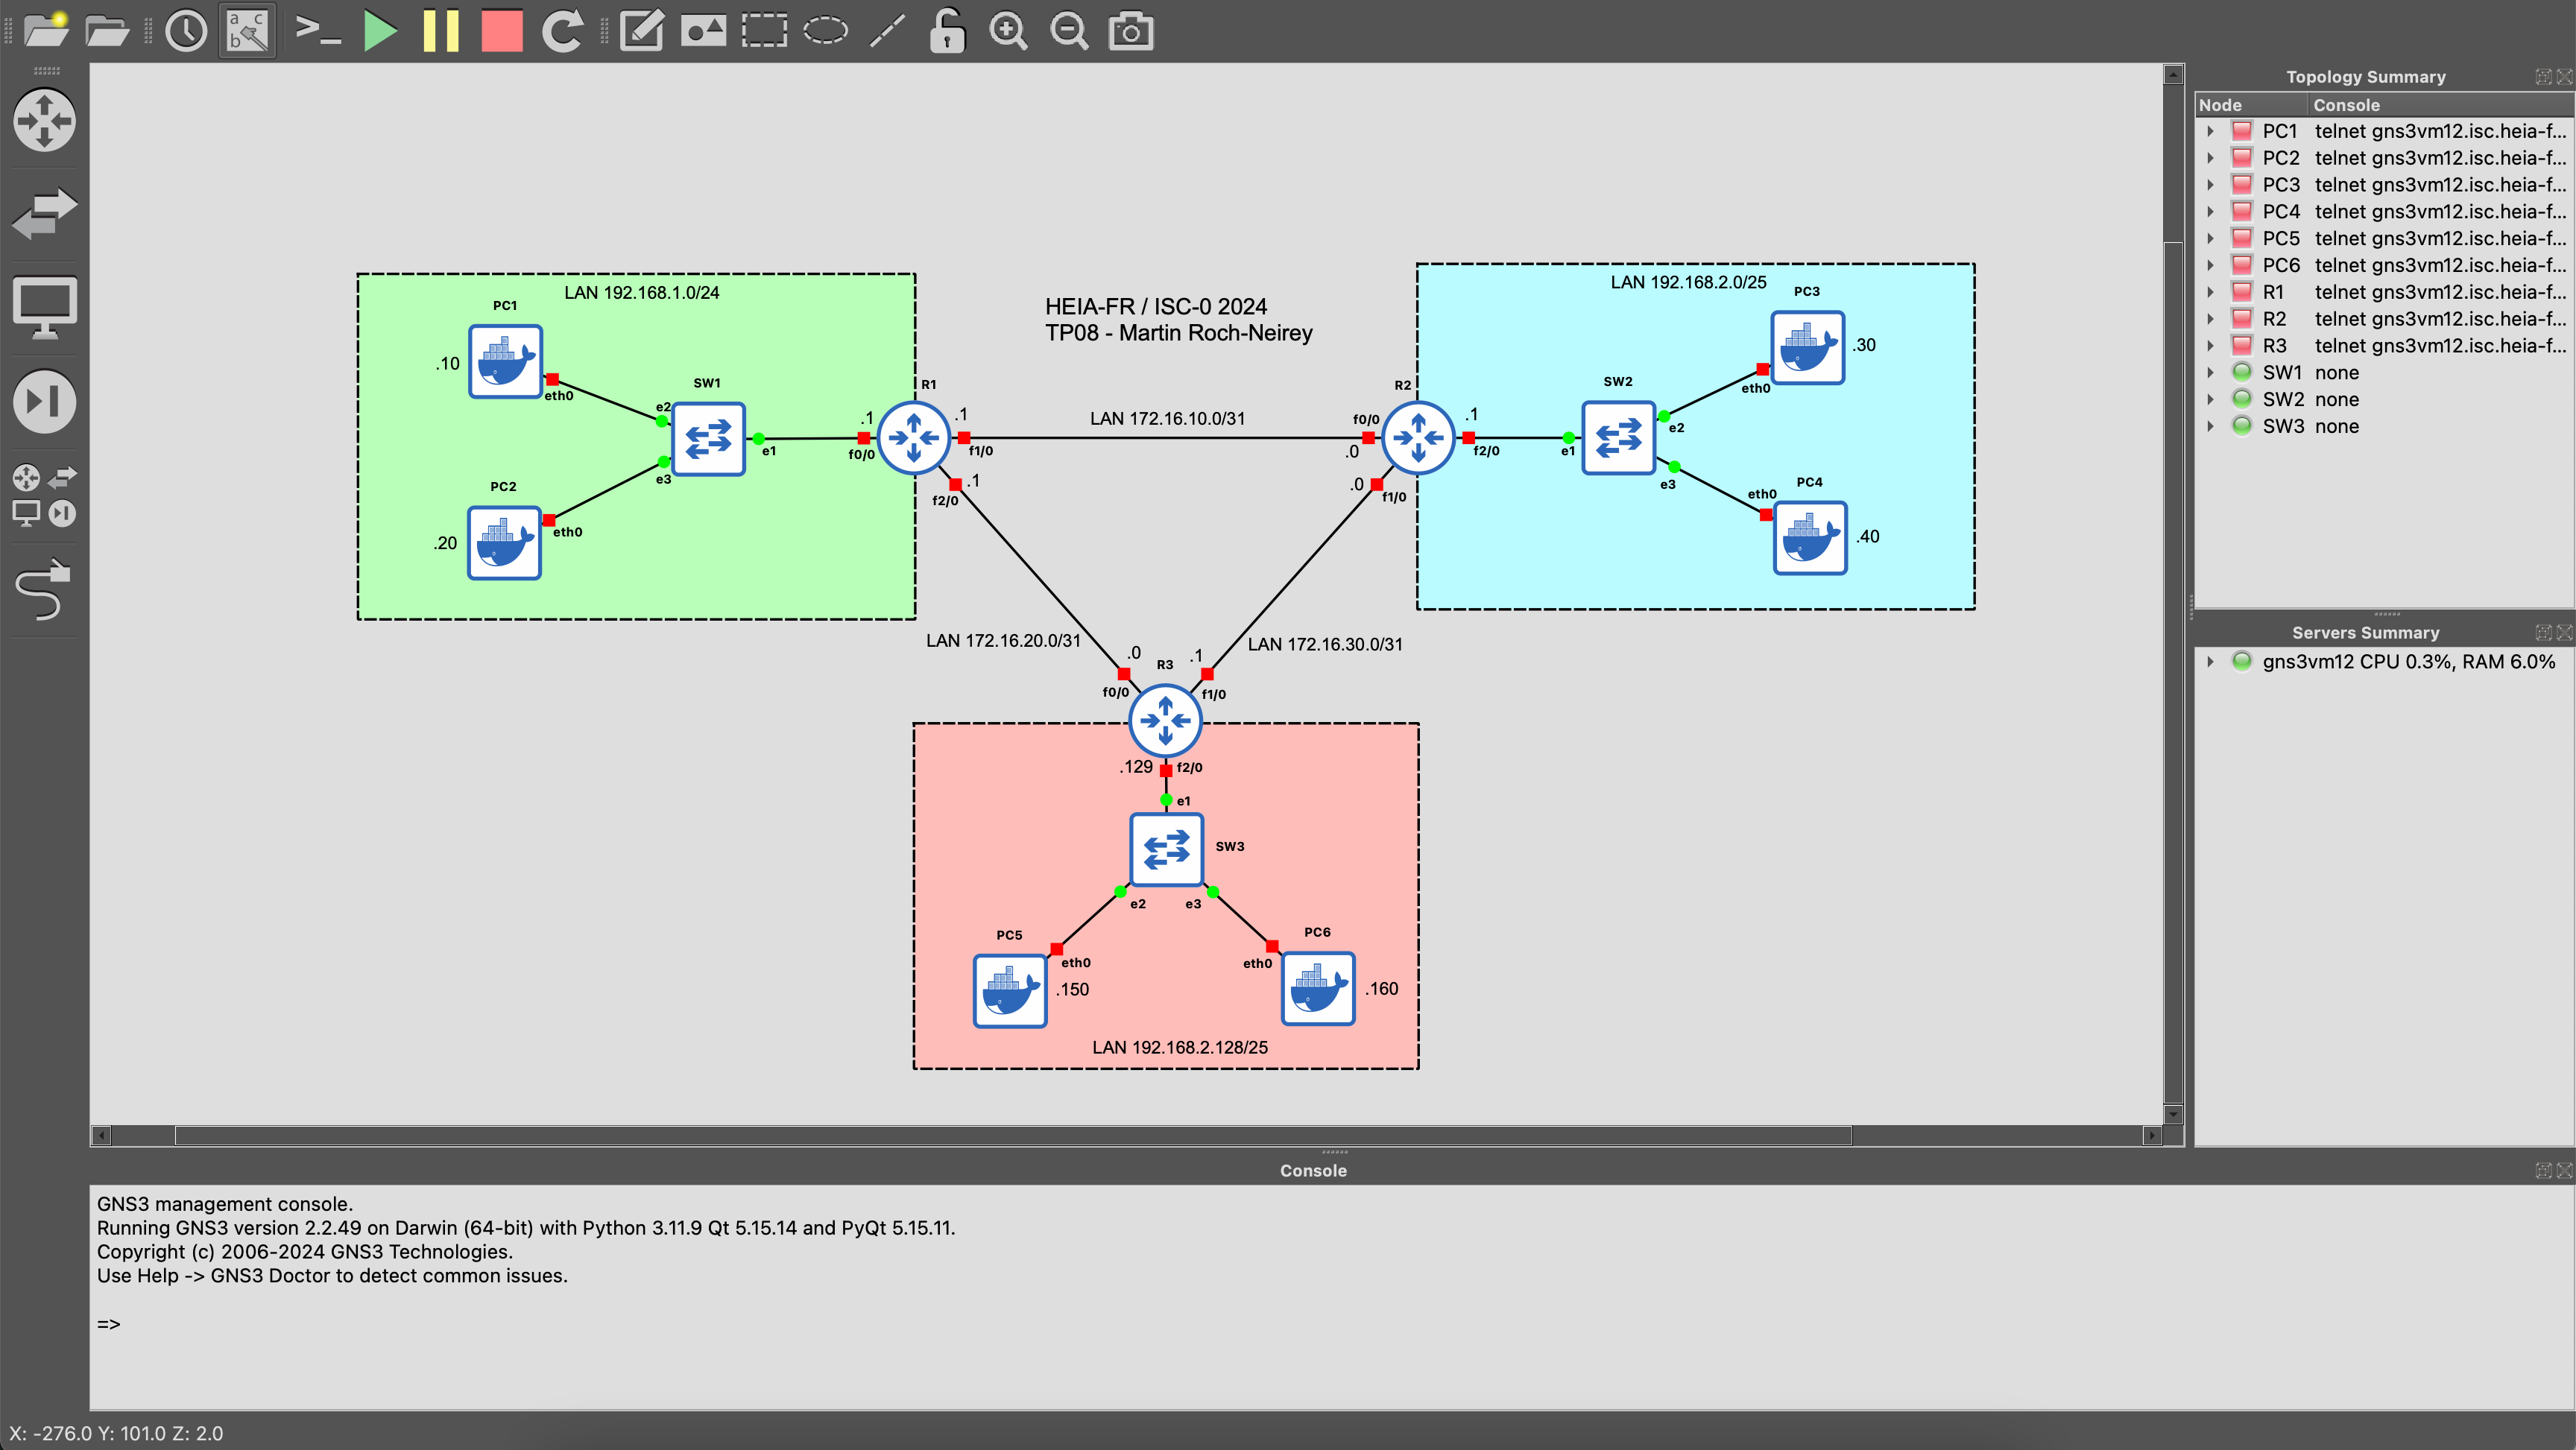Select the PC4 docker node
Image resolution: width=2576 pixels, height=1450 pixels.
point(1810,538)
